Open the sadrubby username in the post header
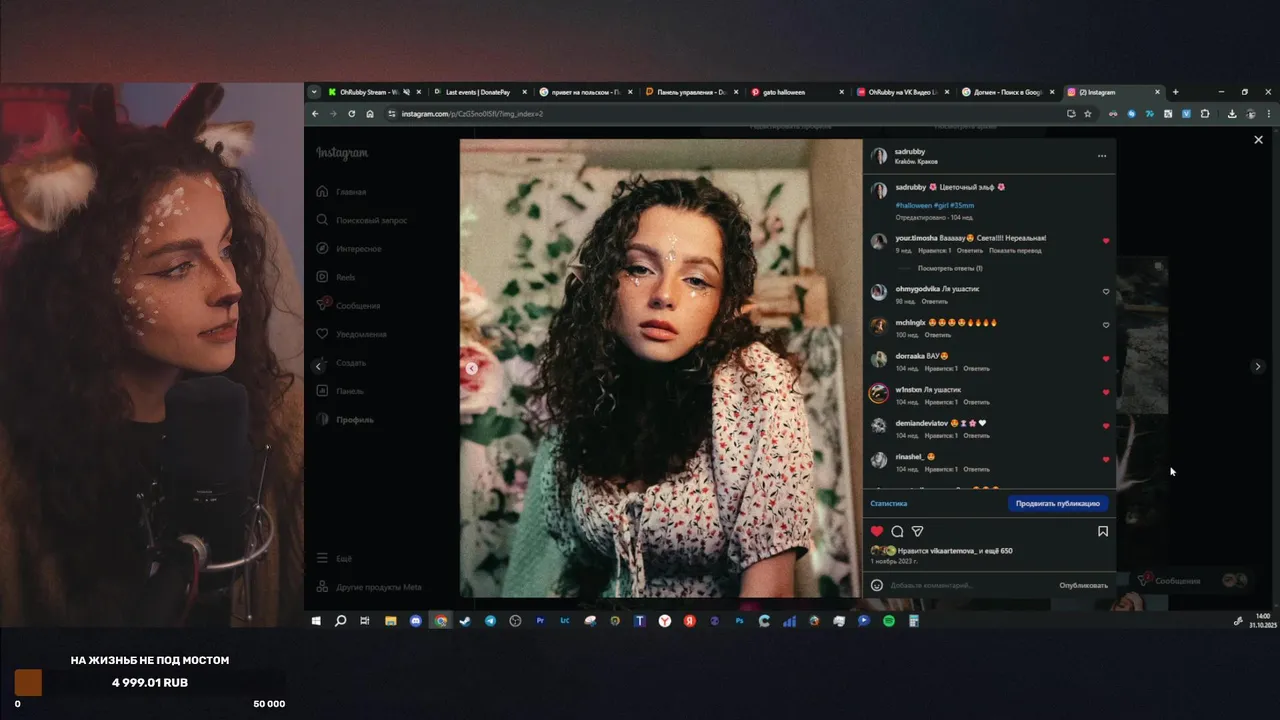 click(910, 152)
